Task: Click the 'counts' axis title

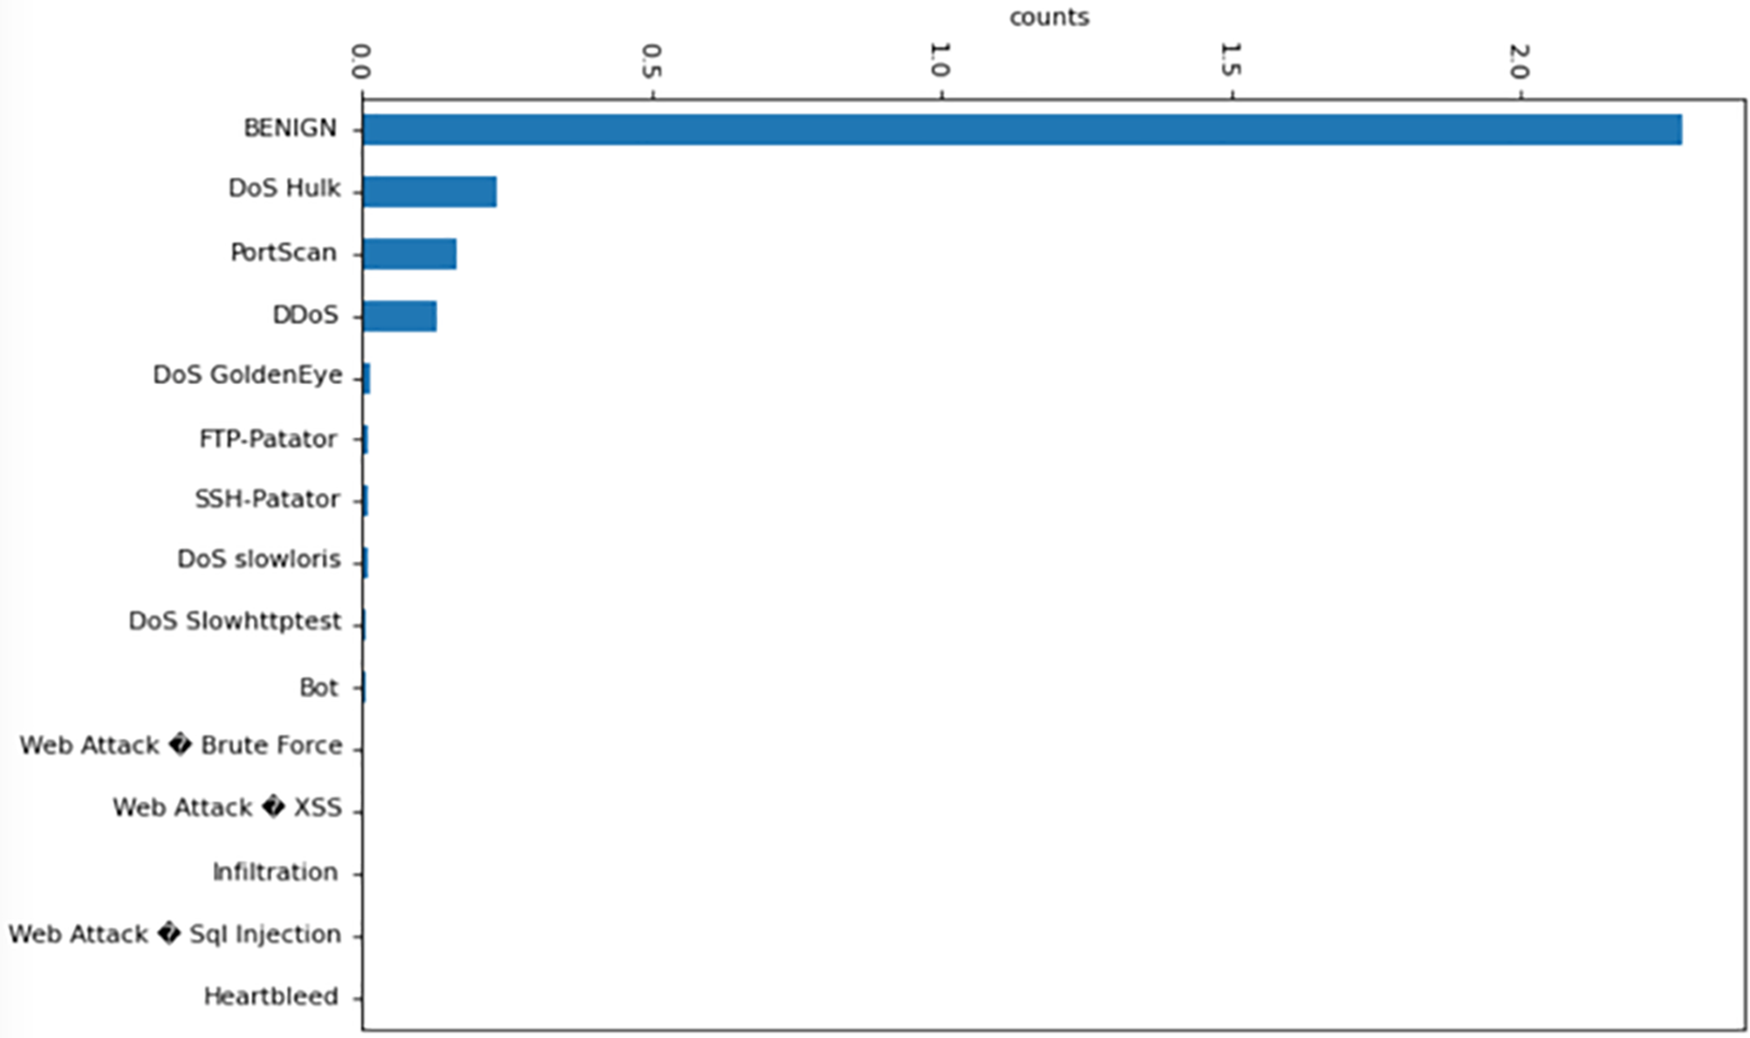Action: (1048, 17)
